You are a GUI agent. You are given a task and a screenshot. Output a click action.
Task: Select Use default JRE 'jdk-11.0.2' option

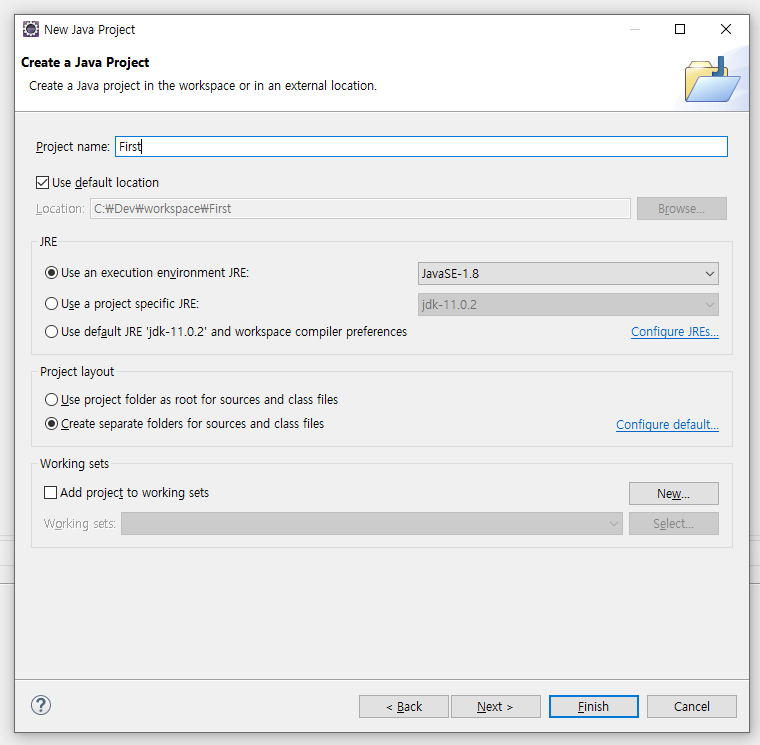click(52, 331)
